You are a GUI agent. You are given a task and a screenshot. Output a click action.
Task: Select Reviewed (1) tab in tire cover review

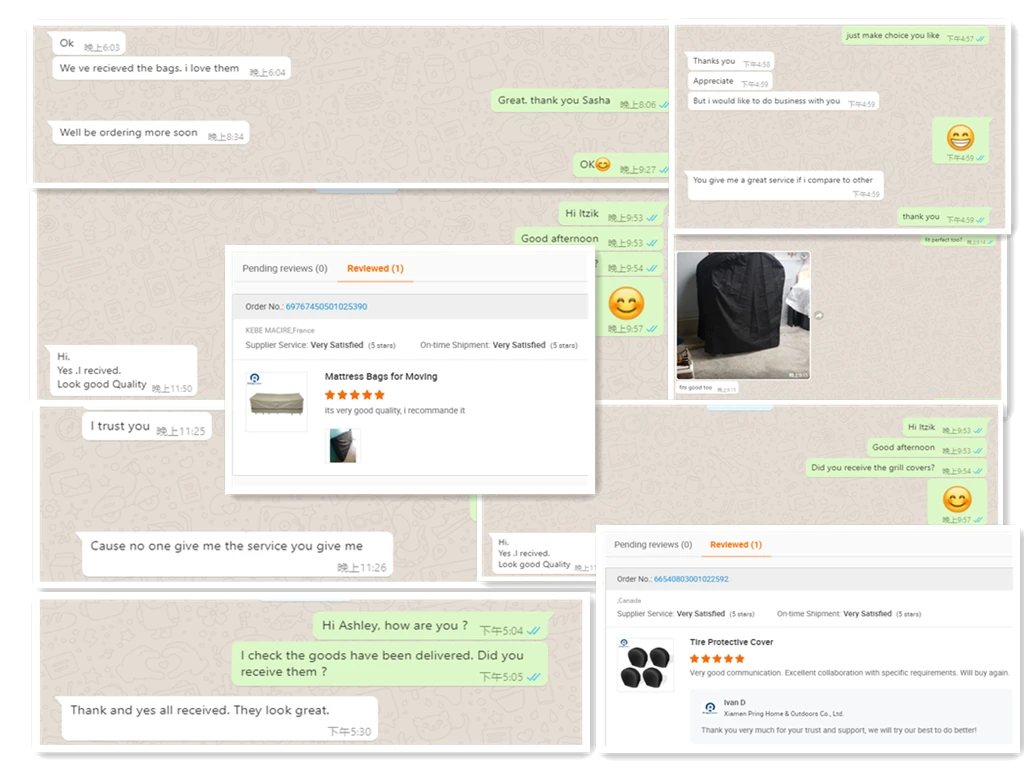point(736,545)
